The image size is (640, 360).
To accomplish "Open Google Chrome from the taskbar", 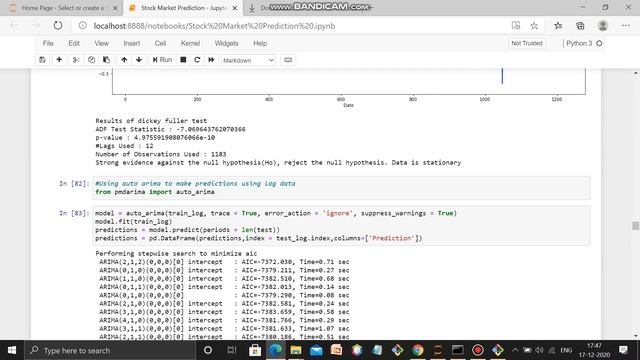I will [418, 350].
